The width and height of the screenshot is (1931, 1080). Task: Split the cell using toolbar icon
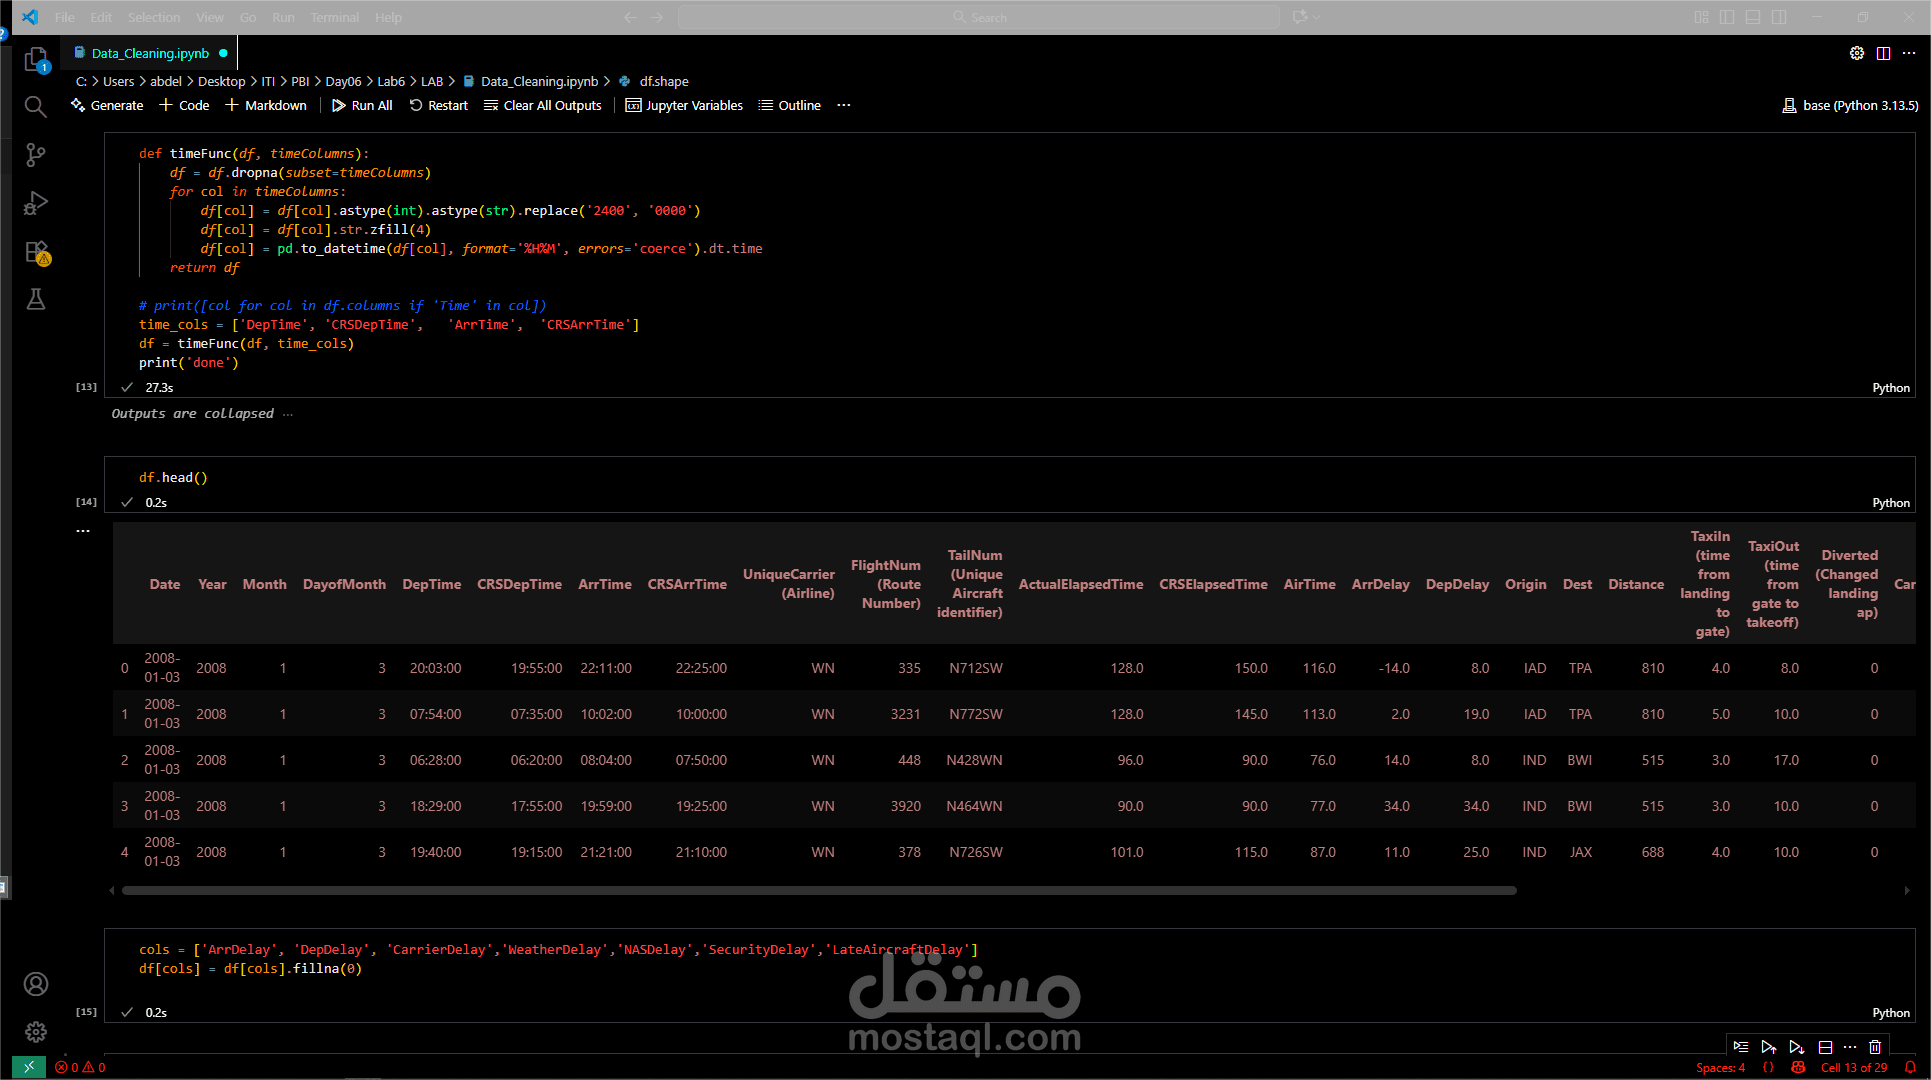[x=1825, y=1047]
